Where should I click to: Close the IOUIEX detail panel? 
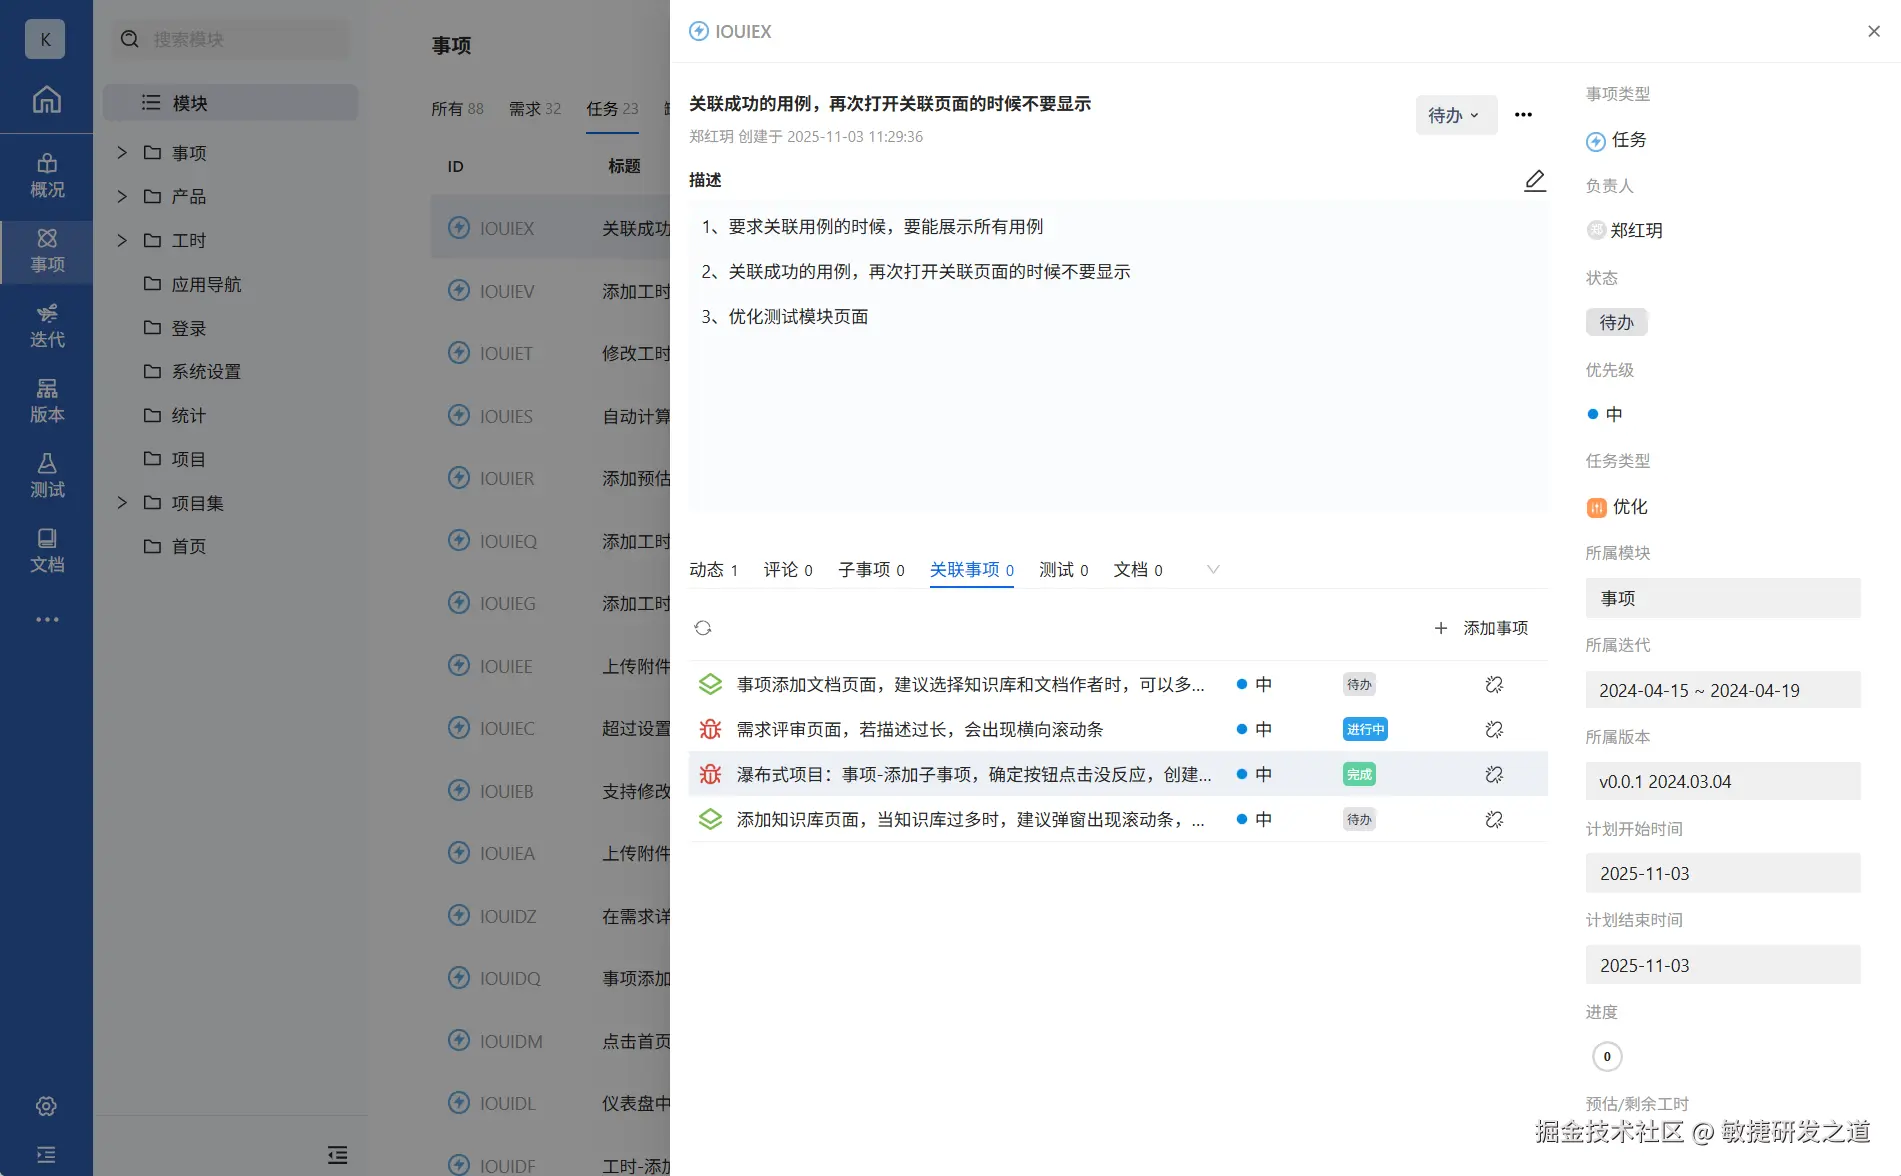pyautogui.click(x=1874, y=31)
